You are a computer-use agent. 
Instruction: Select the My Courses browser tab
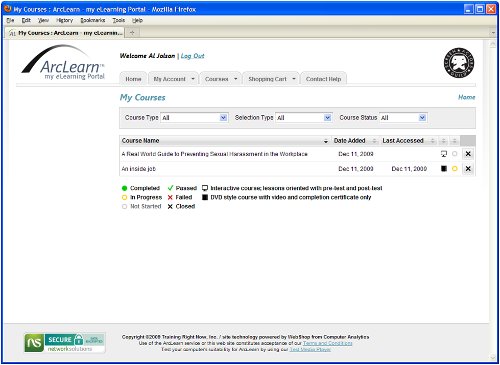(x=65, y=33)
